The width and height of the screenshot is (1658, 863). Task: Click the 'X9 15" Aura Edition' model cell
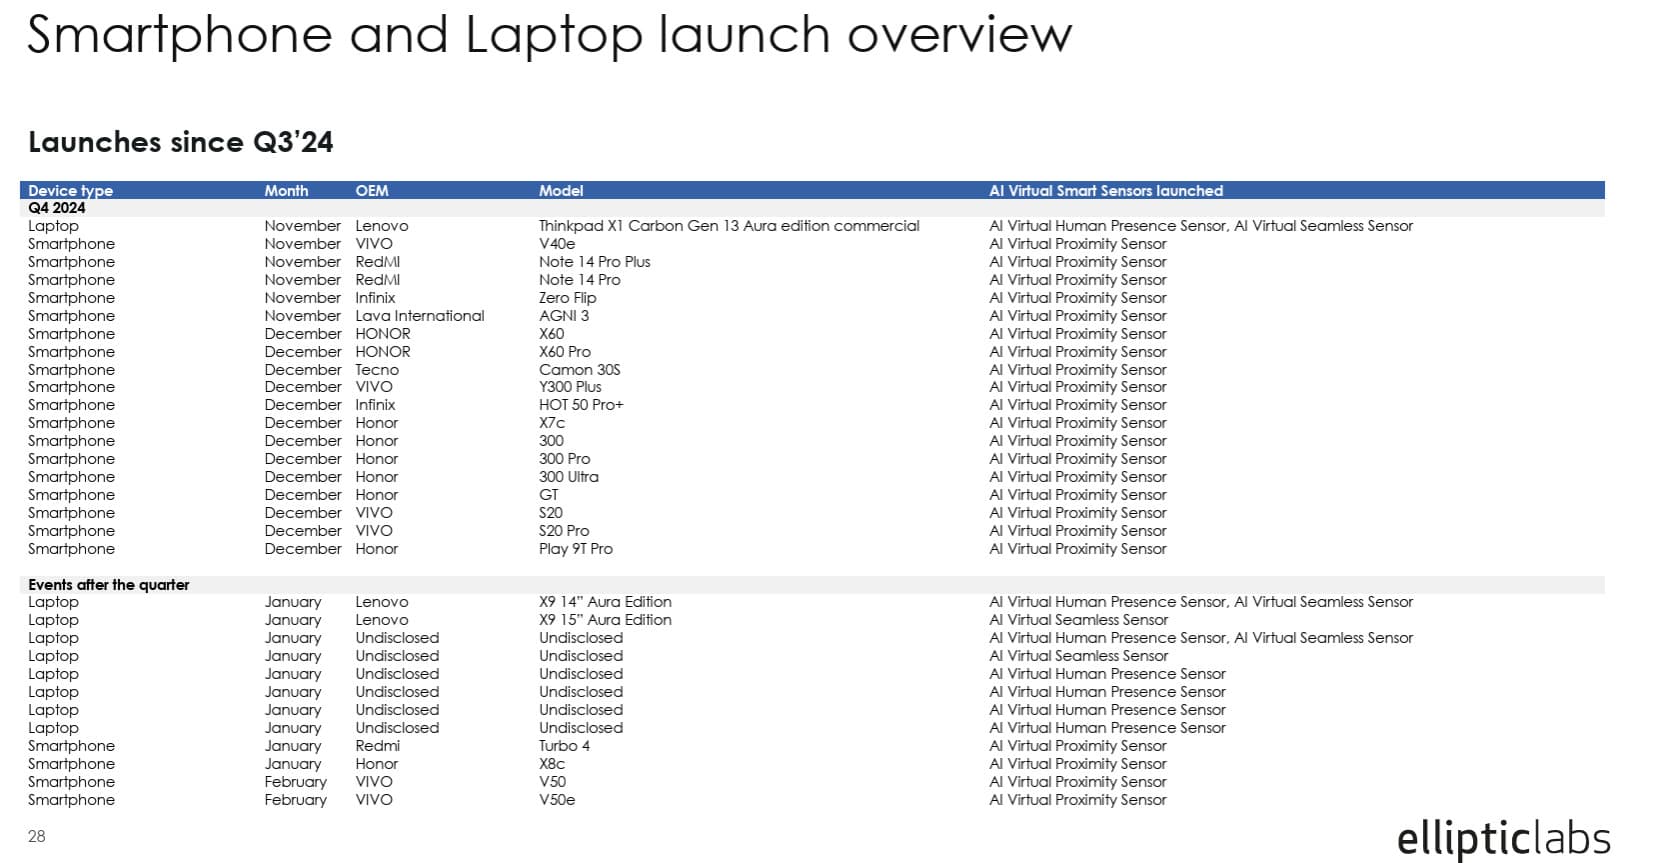point(605,620)
